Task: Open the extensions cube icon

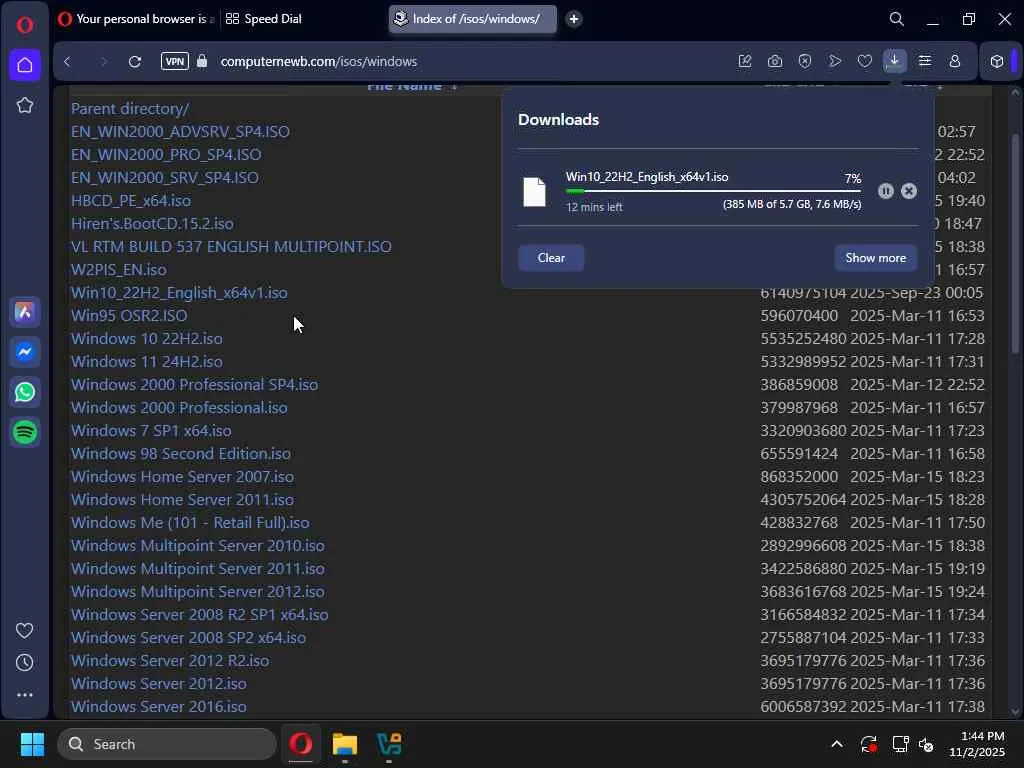Action: point(997,61)
